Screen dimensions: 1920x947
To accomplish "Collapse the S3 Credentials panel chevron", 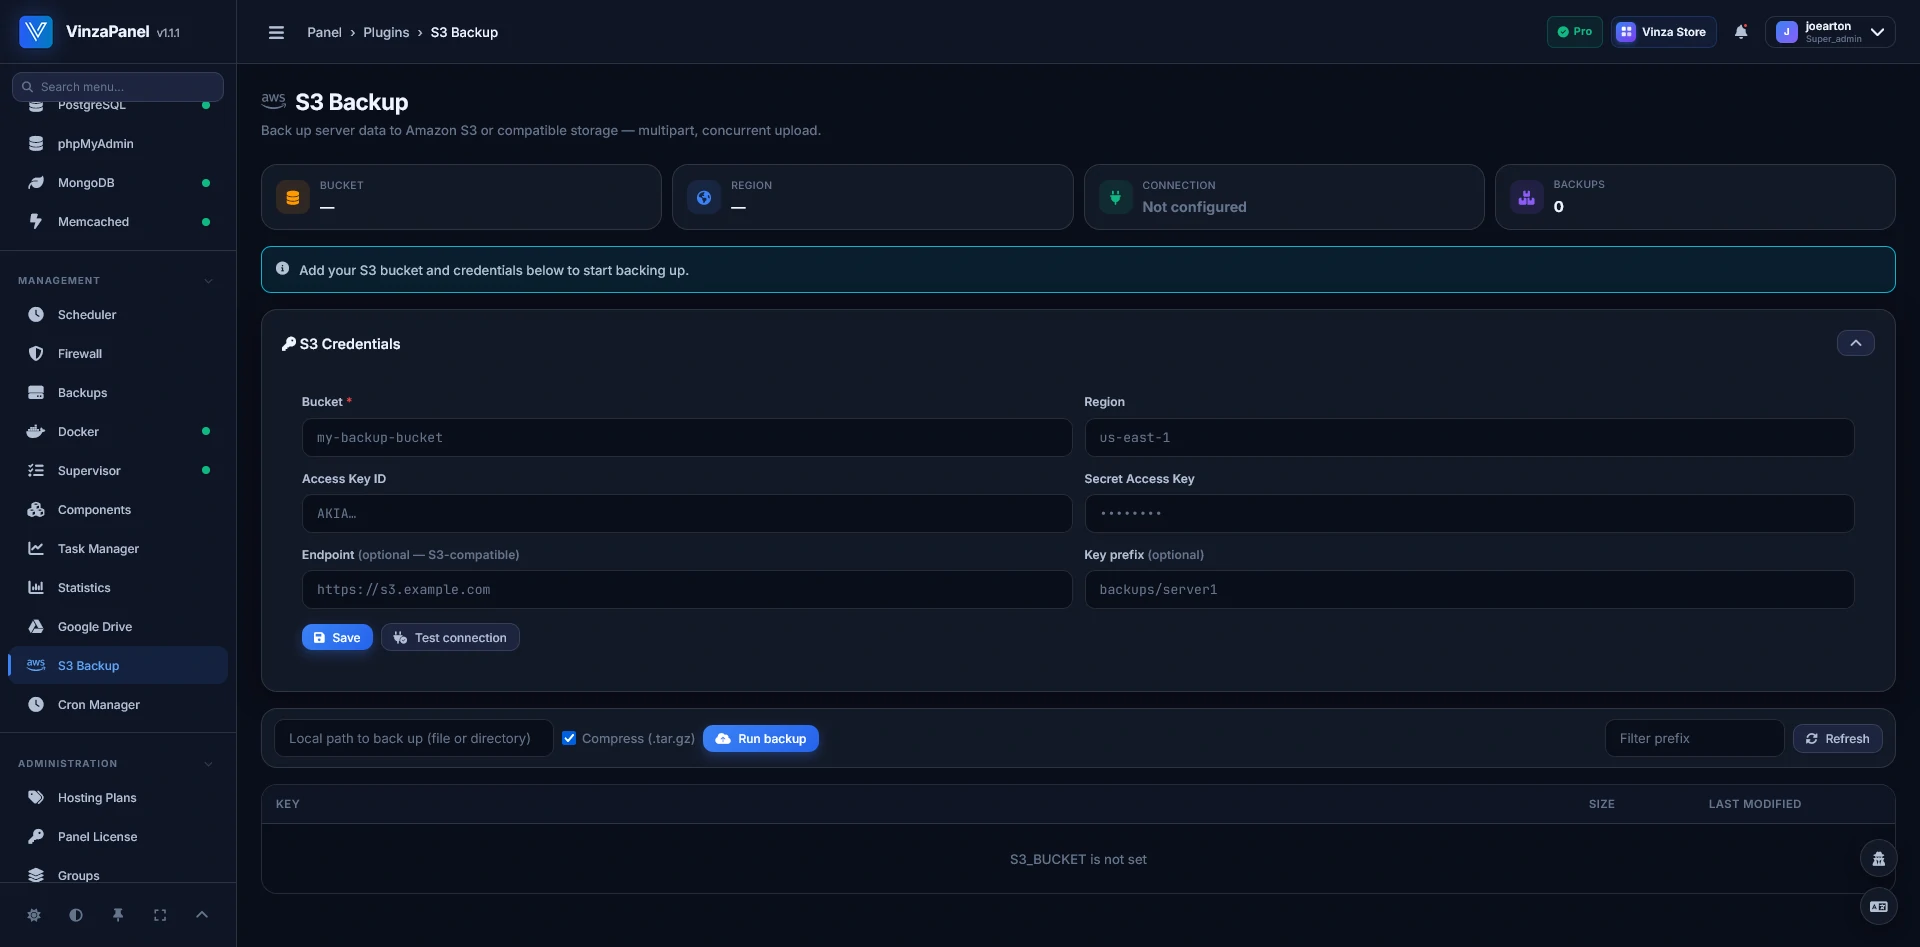I will click(x=1855, y=343).
